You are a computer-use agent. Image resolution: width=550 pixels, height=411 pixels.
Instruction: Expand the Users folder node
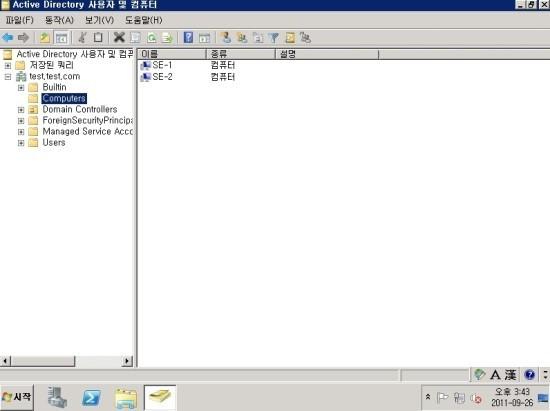21,143
